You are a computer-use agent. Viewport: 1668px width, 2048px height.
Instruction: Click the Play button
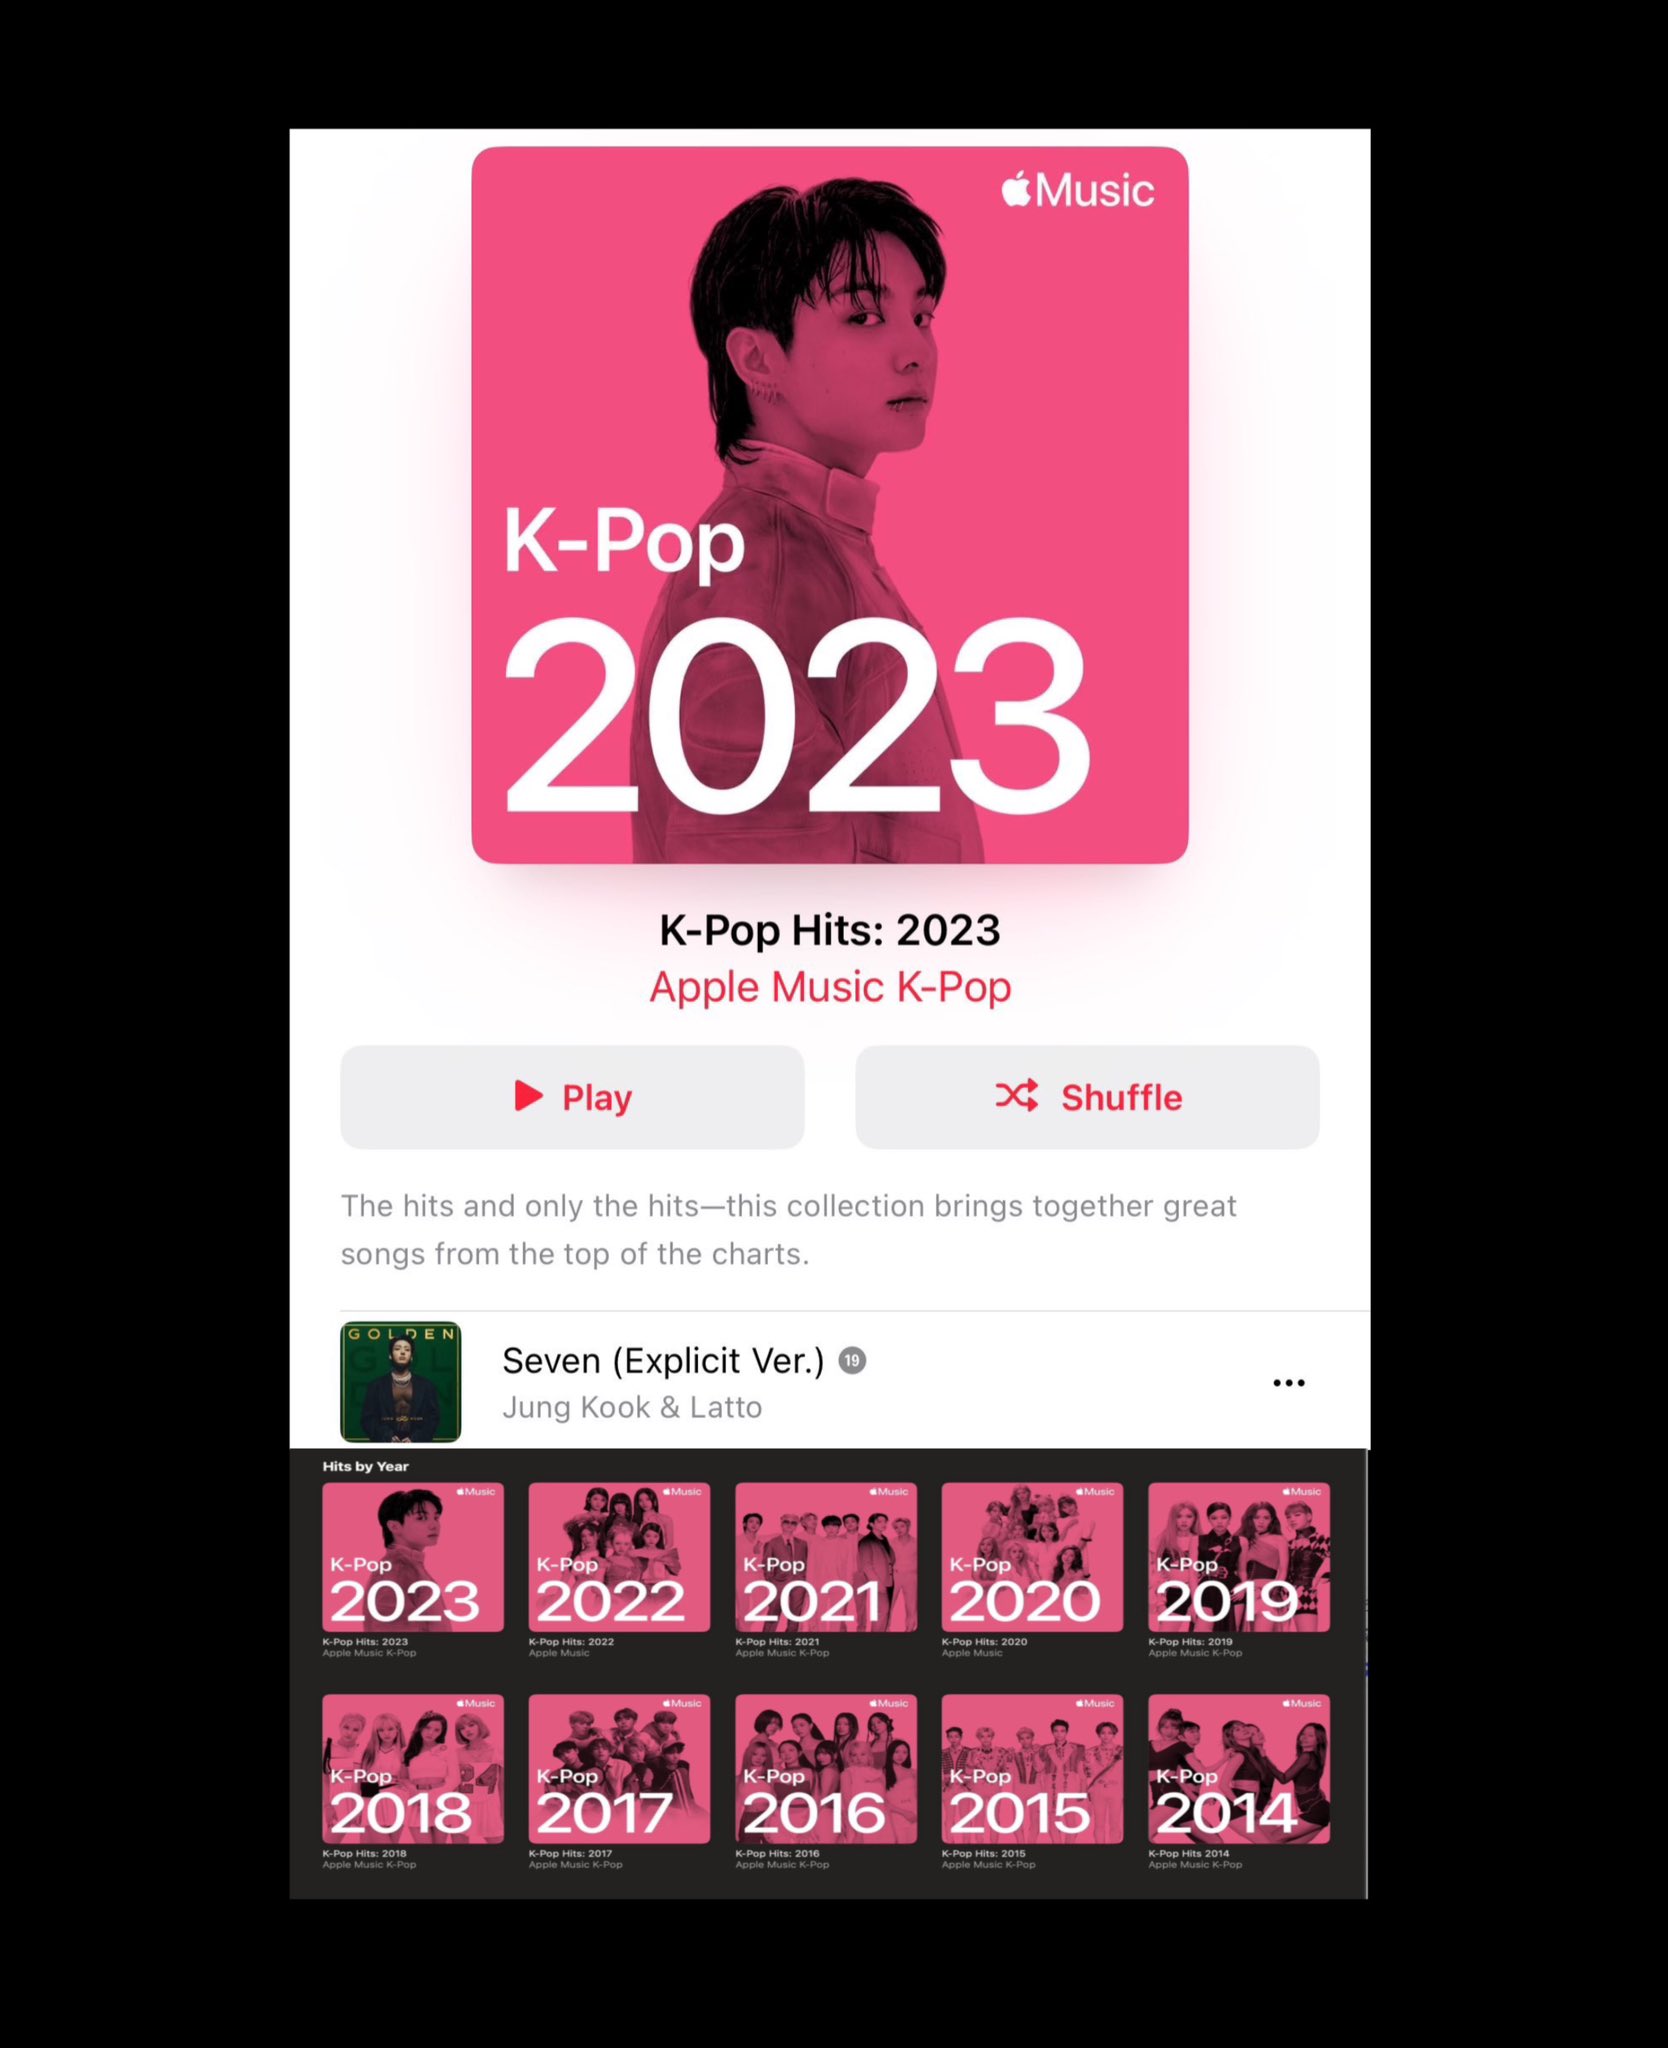pos(572,1097)
